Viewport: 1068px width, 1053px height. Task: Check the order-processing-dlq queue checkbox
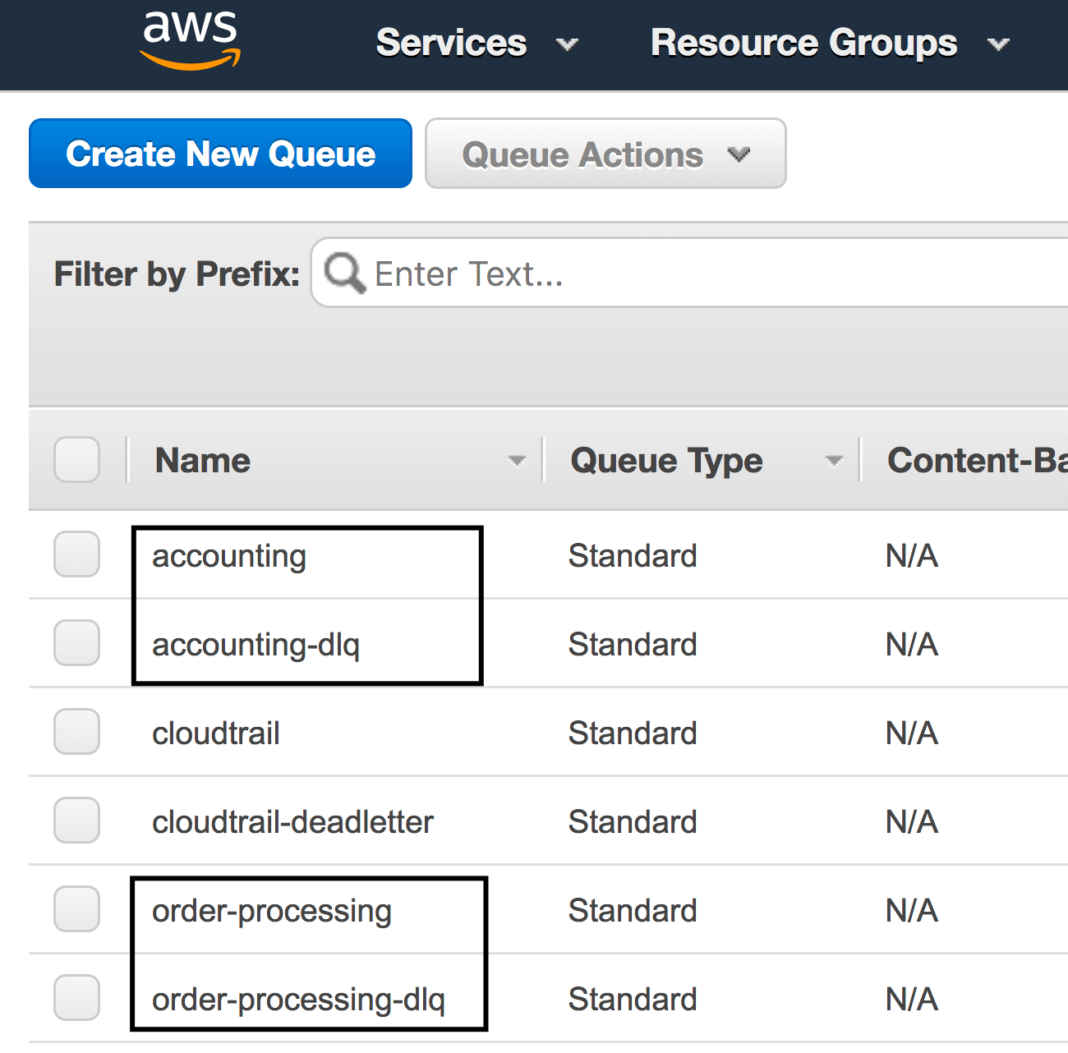(x=76, y=997)
